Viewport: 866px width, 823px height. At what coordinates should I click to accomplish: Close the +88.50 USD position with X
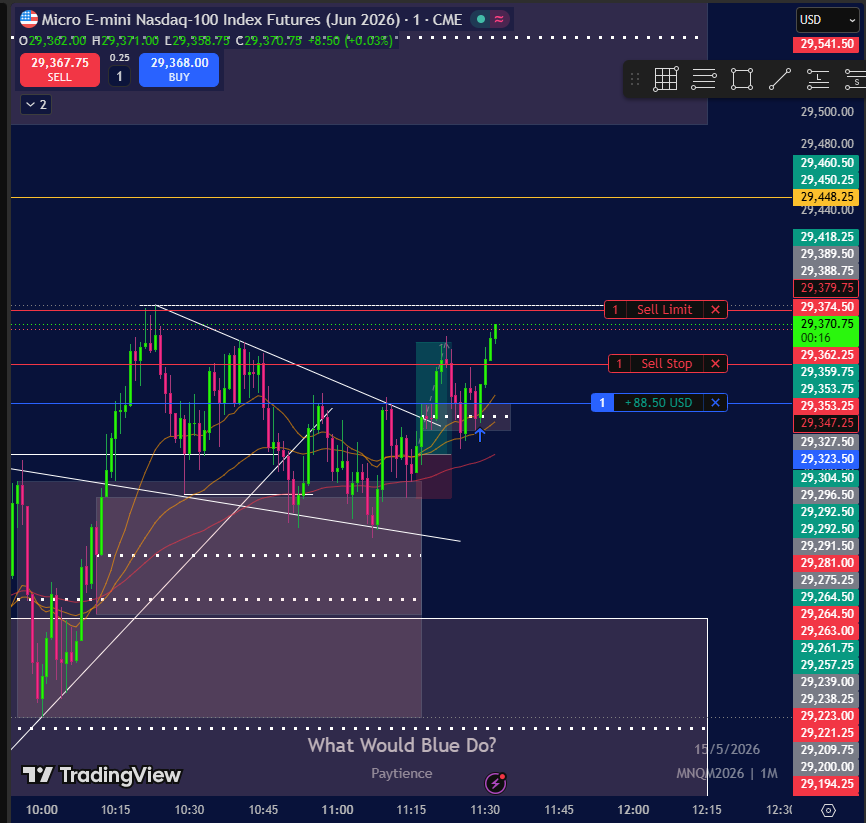(x=715, y=403)
